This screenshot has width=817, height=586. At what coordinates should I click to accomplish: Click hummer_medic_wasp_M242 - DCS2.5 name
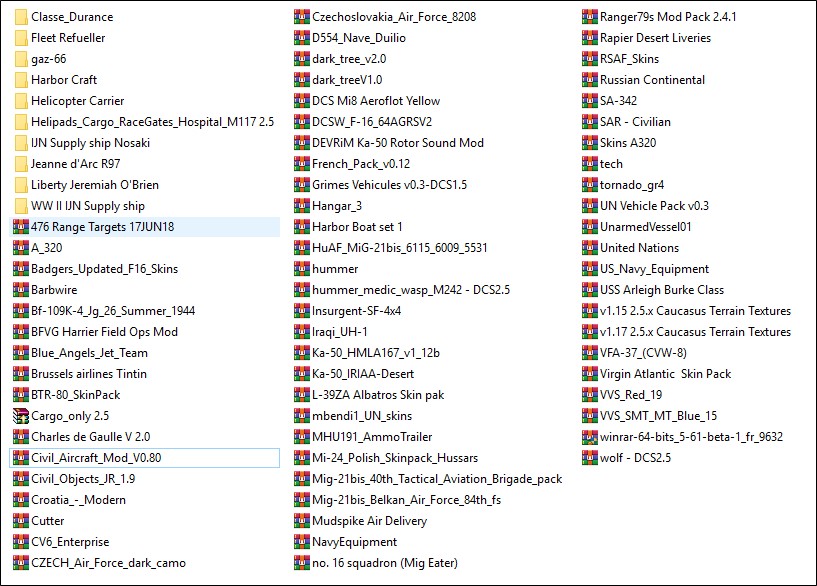tap(411, 290)
